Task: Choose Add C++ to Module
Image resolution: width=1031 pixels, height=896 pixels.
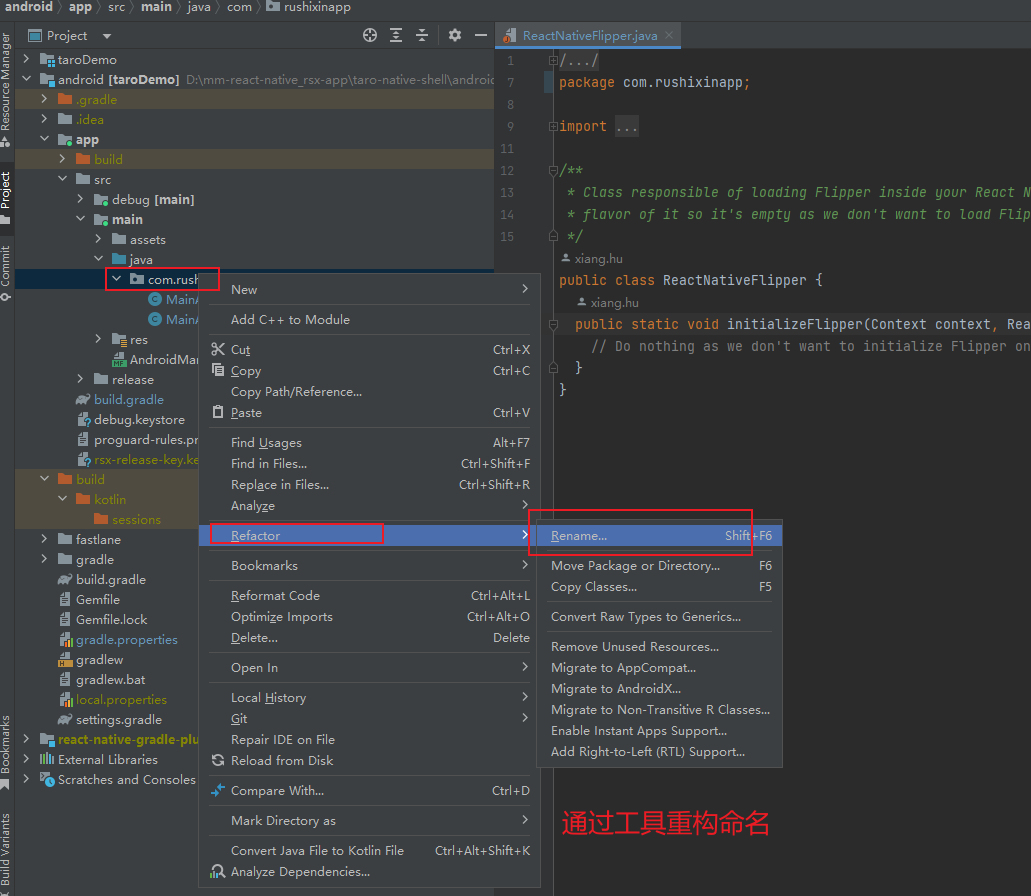Action: tap(370, 319)
